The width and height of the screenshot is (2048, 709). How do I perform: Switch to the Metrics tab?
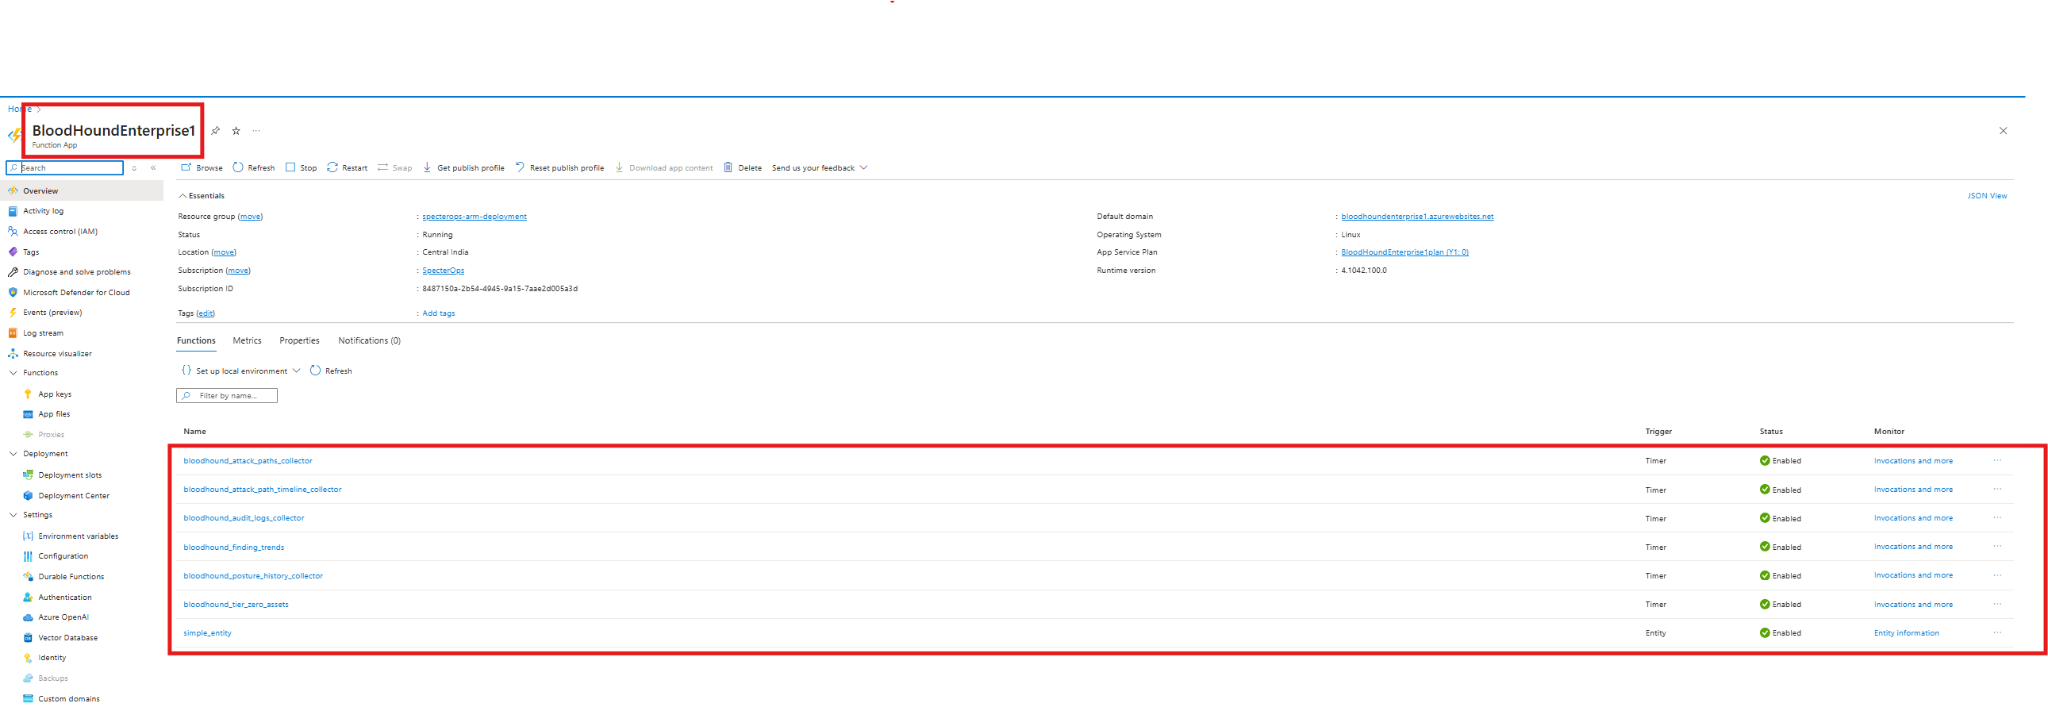[247, 341]
